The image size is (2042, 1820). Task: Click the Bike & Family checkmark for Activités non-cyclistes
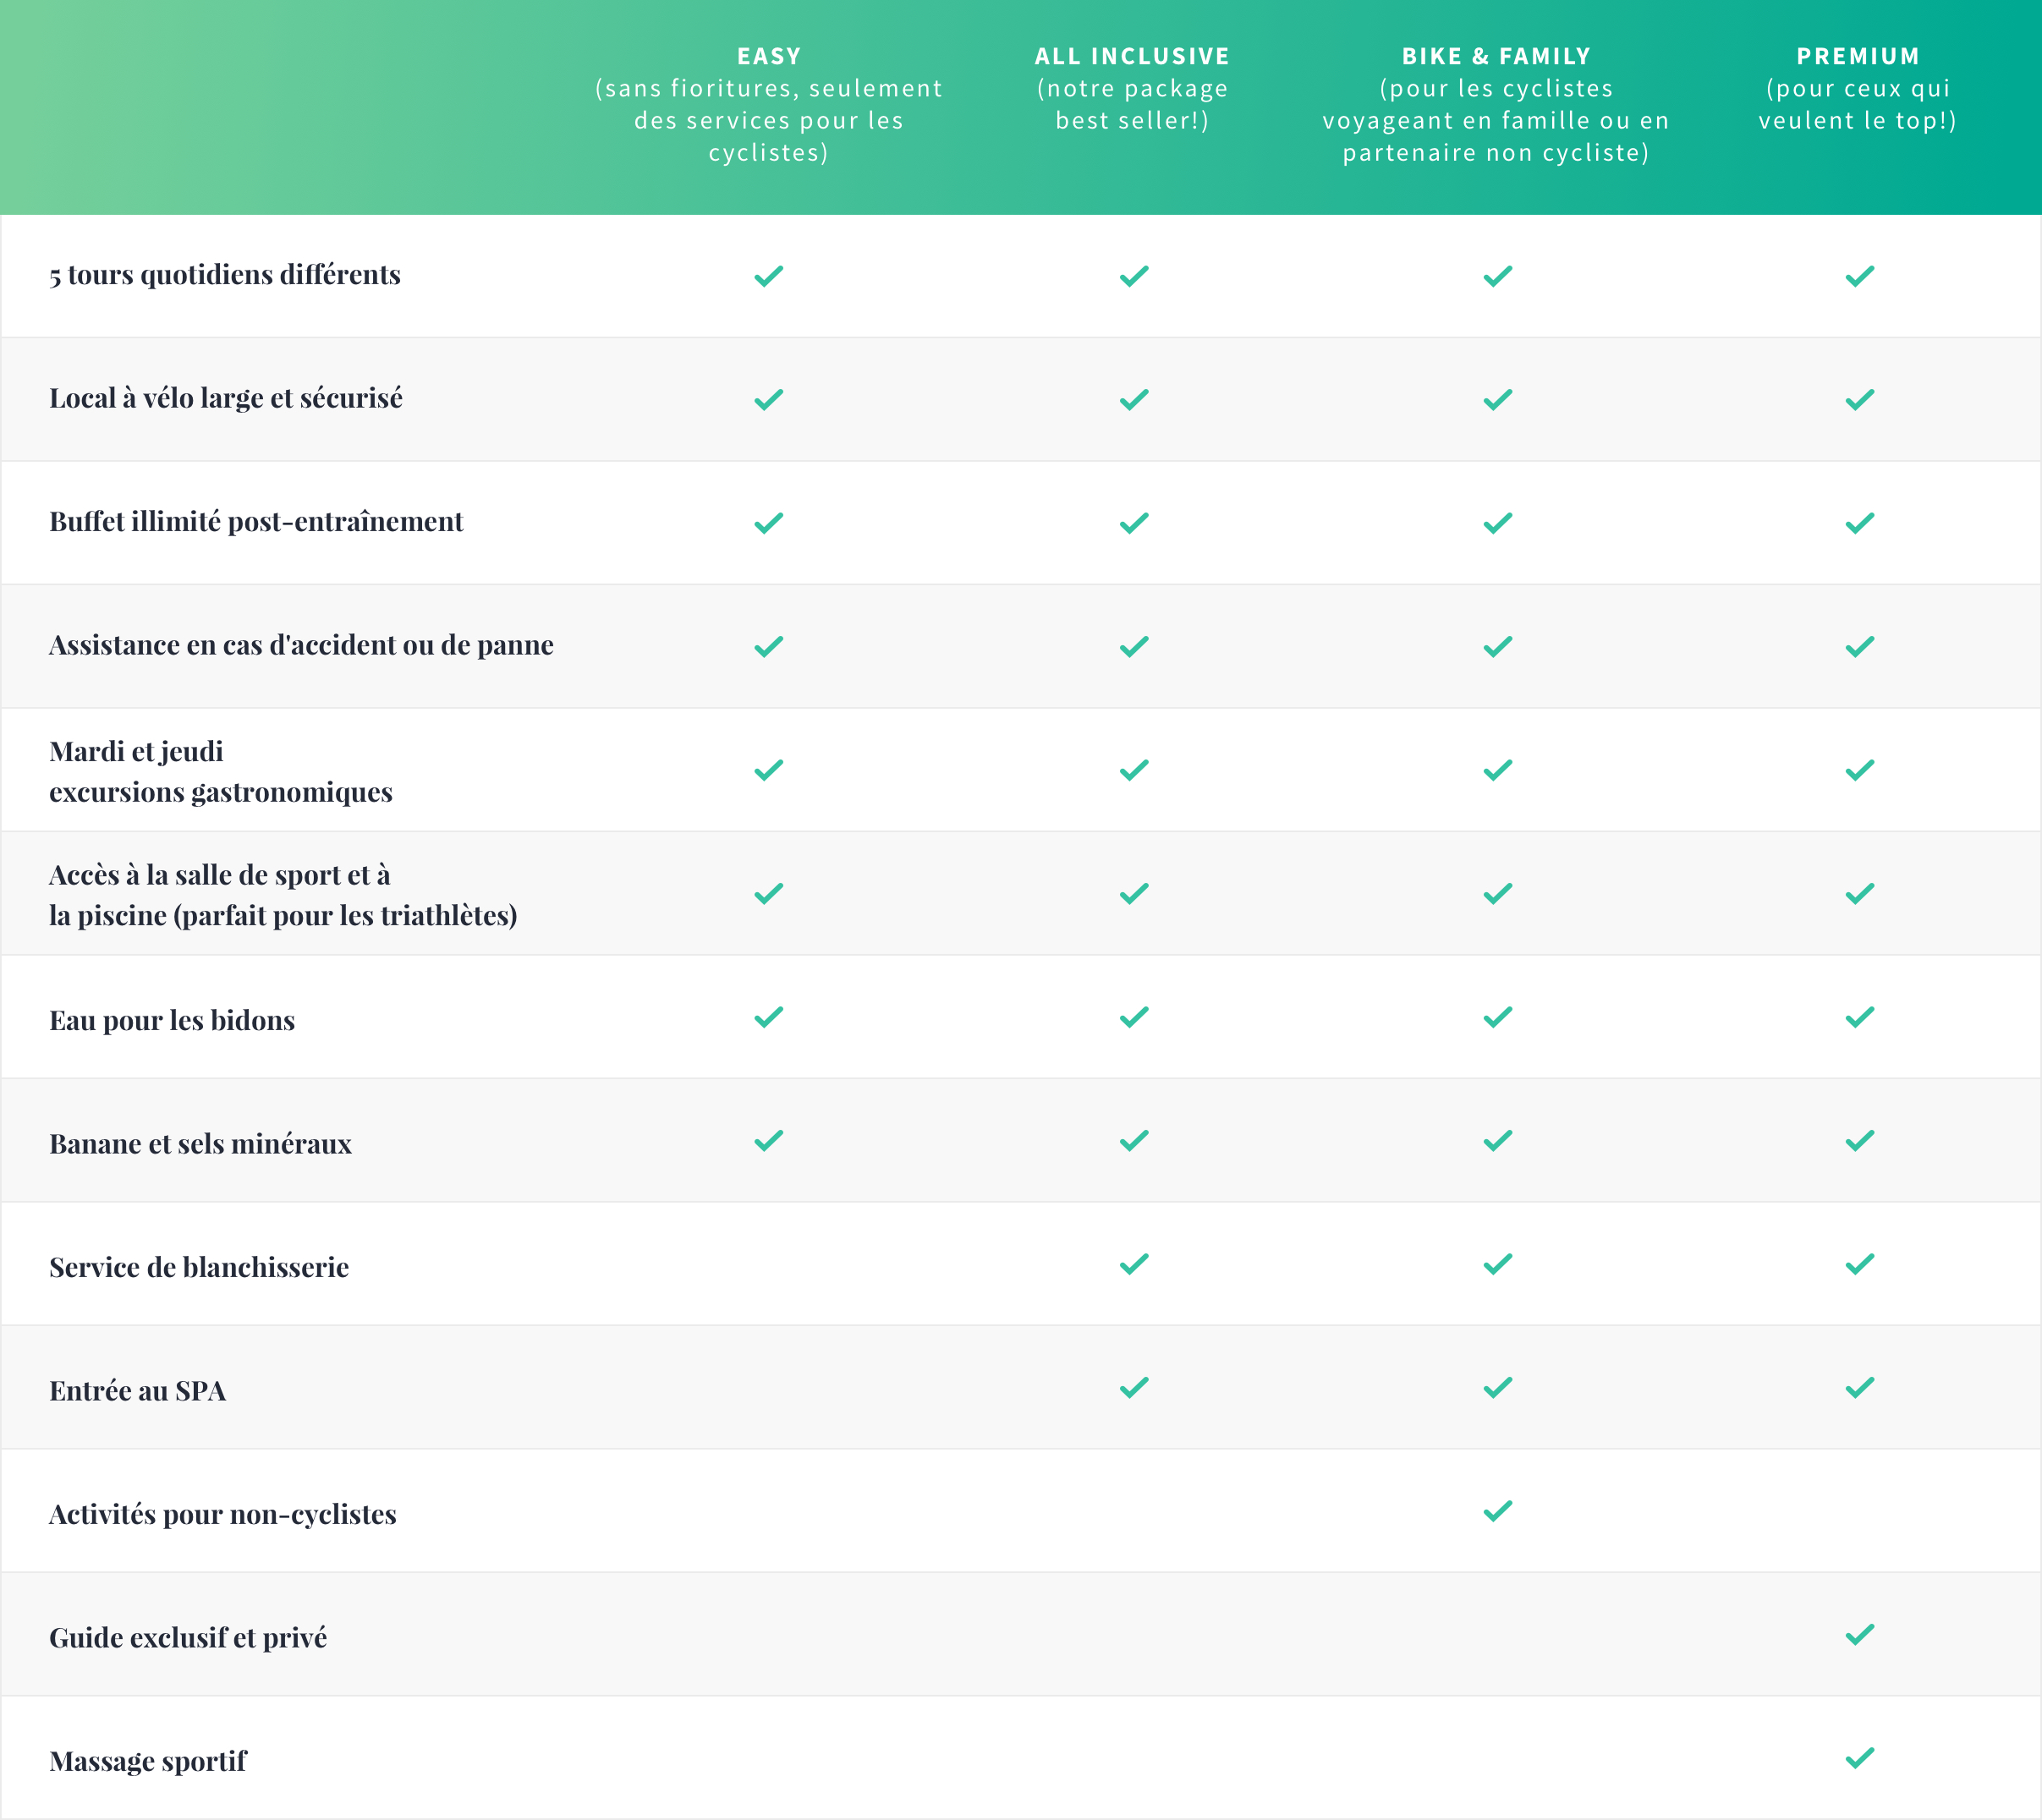(x=1497, y=1511)
